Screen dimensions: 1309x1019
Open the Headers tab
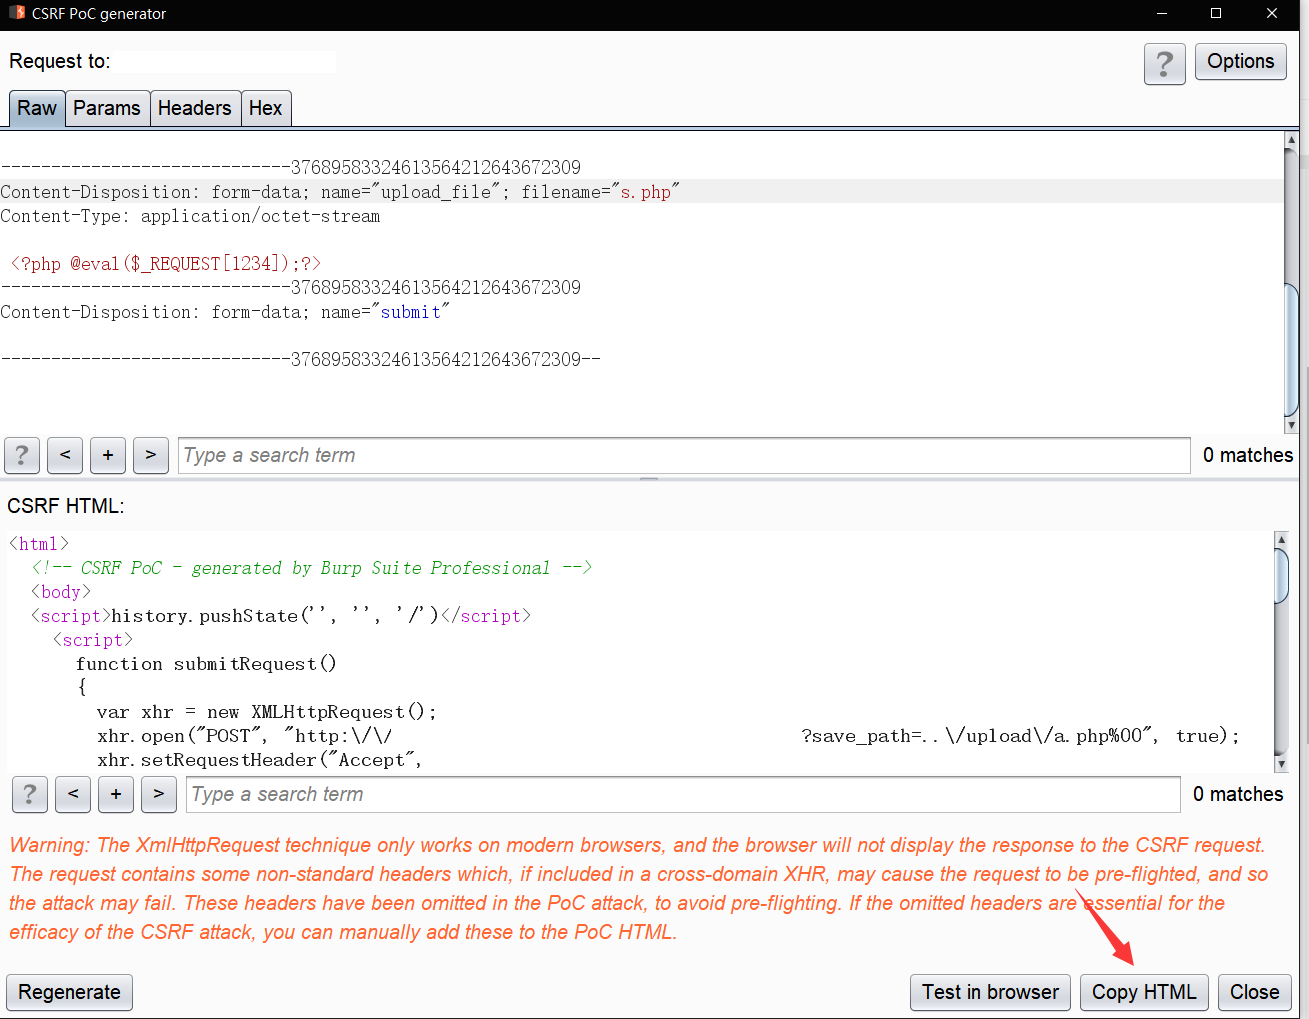click(194, 108)
